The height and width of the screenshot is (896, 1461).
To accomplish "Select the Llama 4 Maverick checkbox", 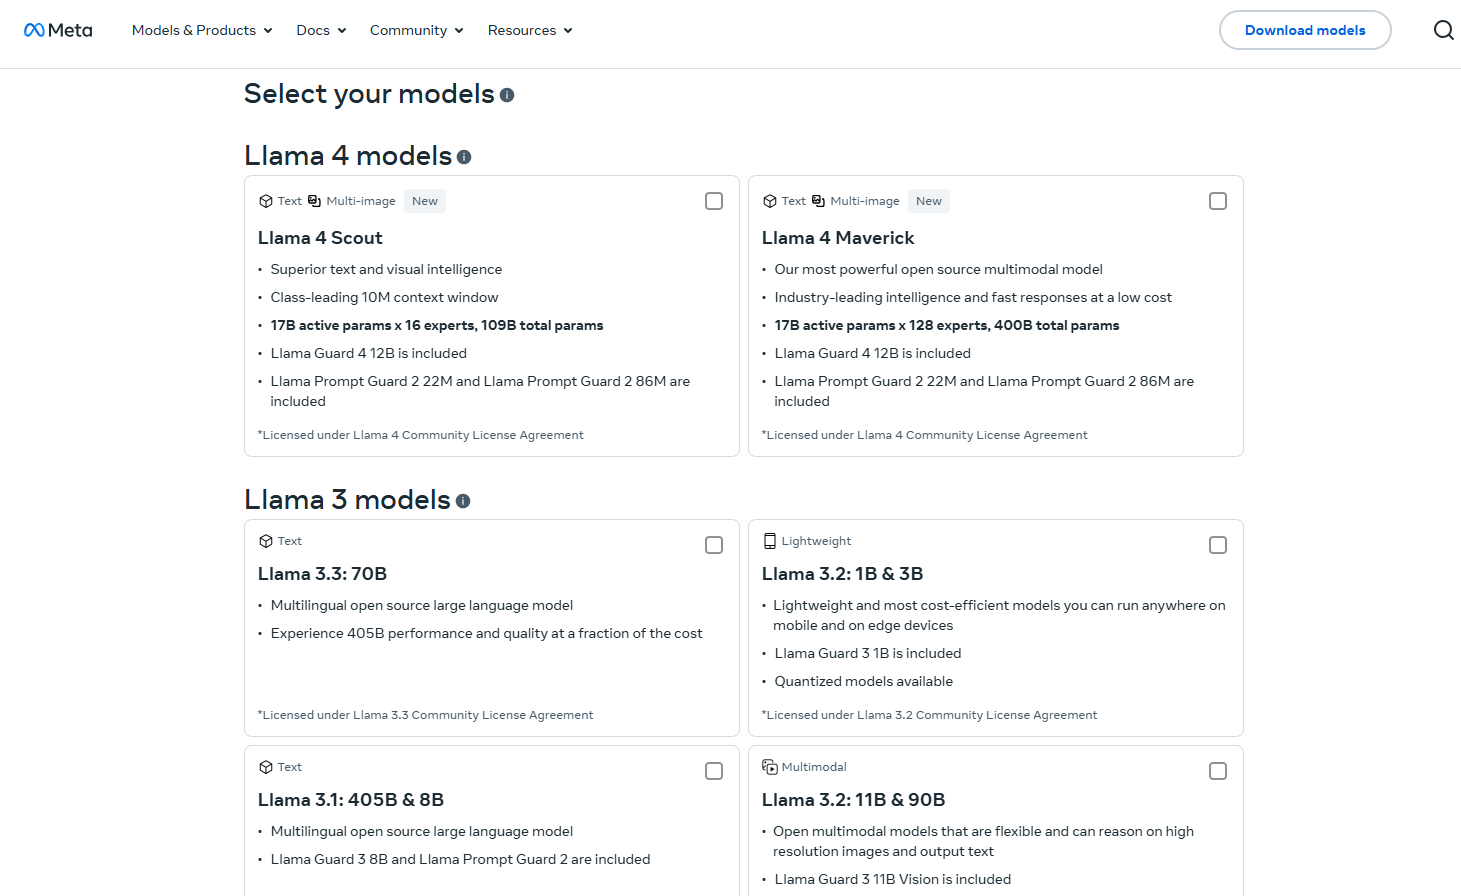I will point(1218,201).
